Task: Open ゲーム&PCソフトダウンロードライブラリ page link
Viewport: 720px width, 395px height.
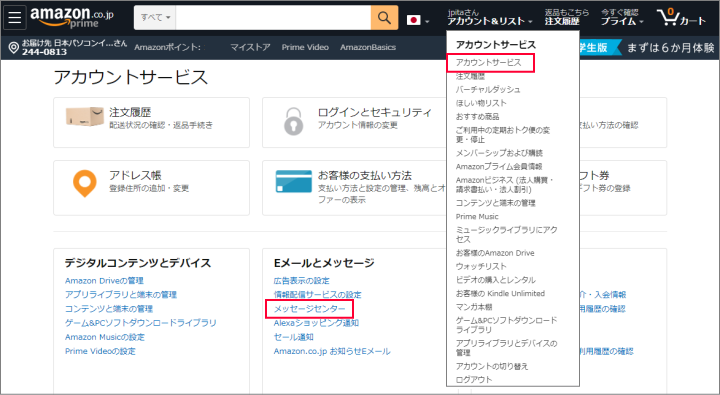Action: [x=141, y=323]
